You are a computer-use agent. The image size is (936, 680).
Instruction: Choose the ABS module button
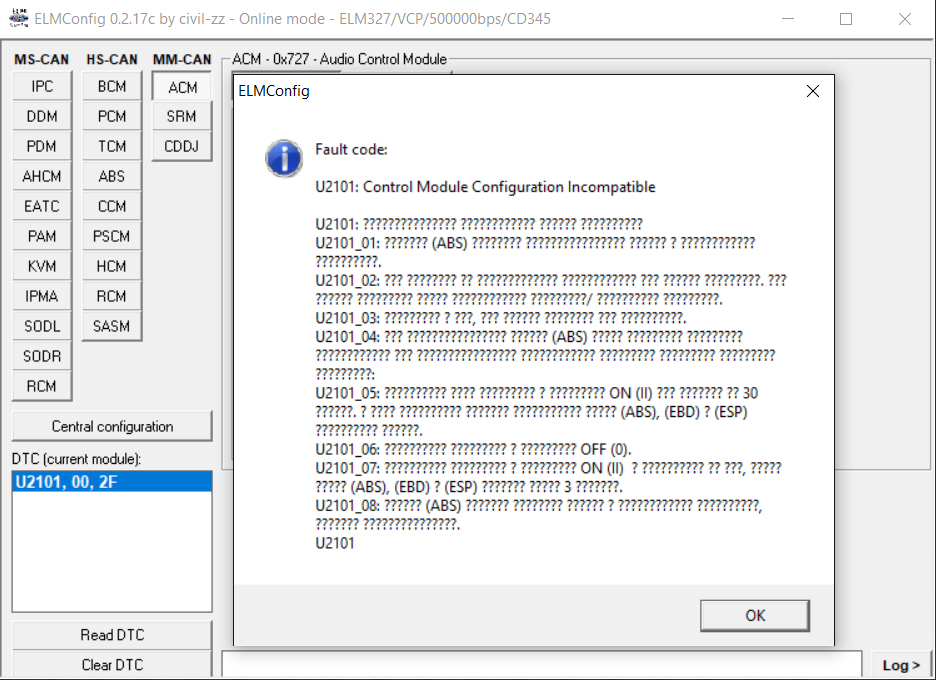pos(112,177)
